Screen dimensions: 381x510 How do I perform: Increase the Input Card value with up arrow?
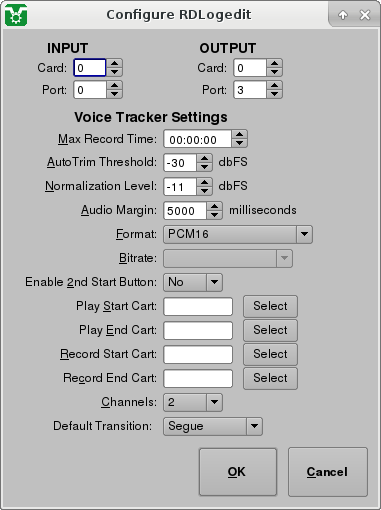pos(114,63)
